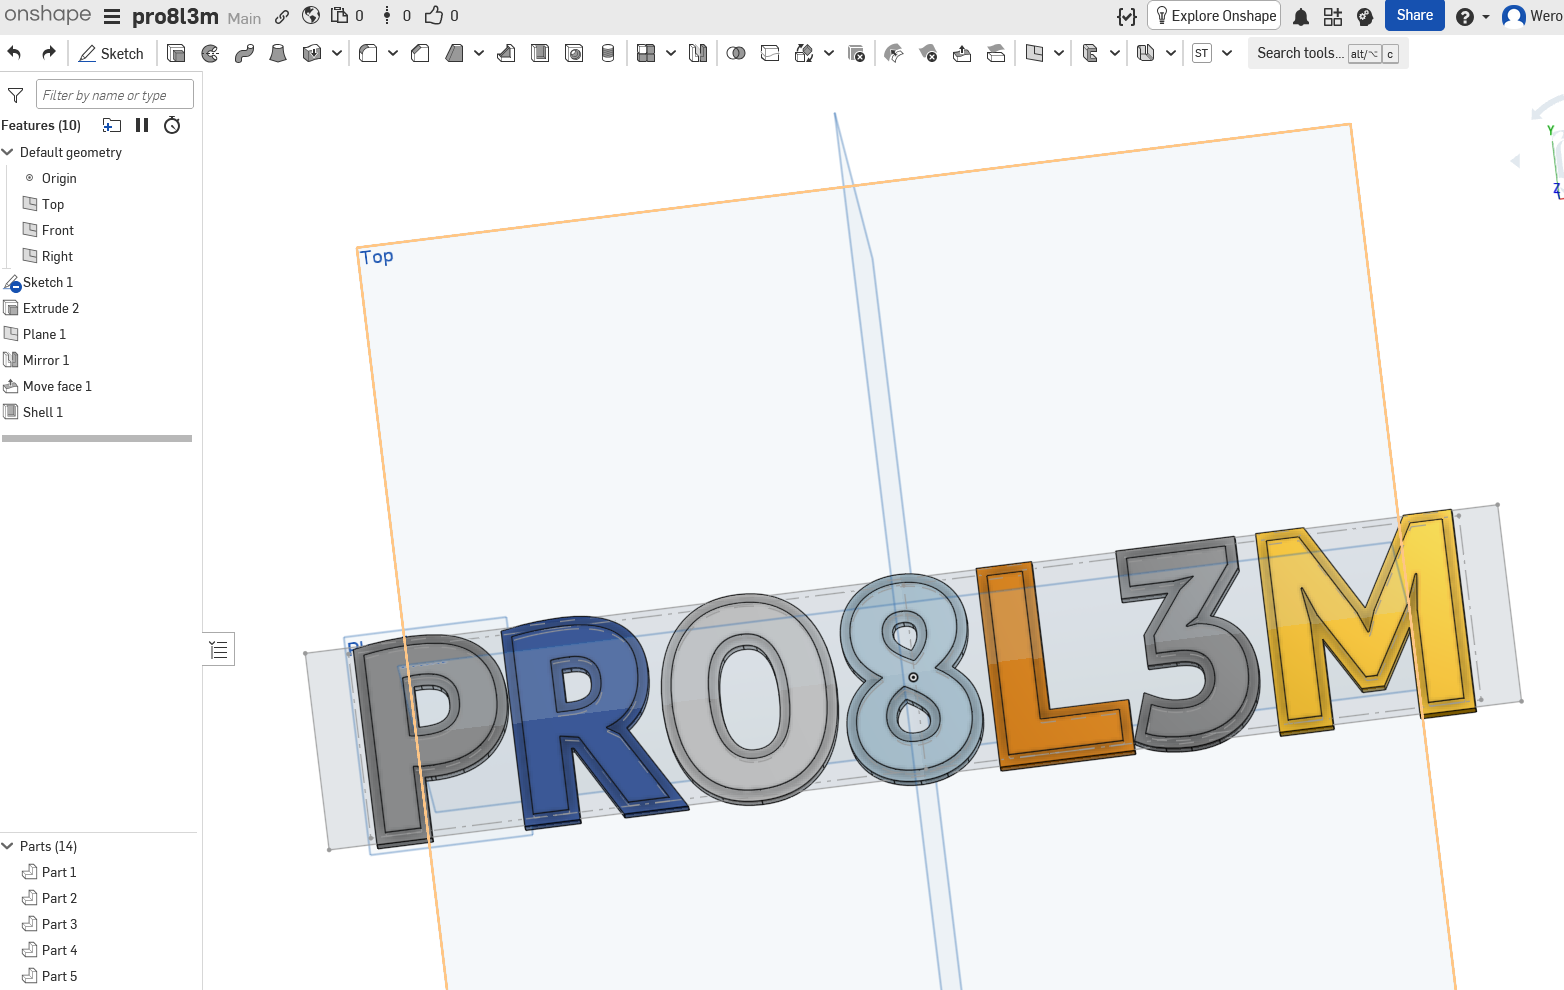
Task: Click the Undo arrow
Action: click(x=14, y=53)
